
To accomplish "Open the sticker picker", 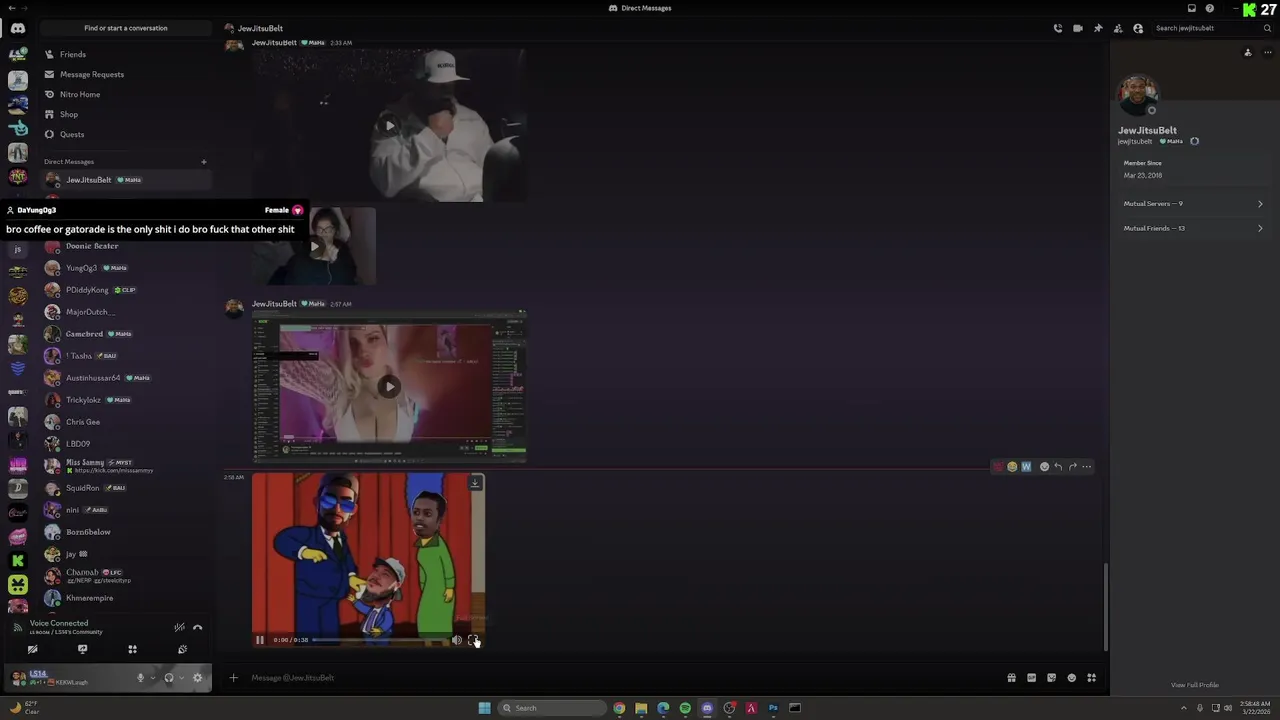I will pos(1051,678).
